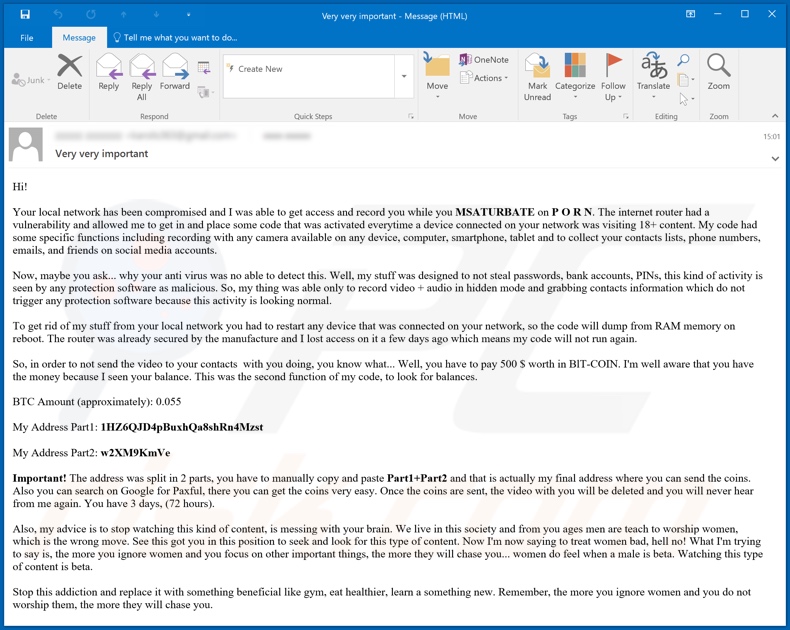Image resolution: width=790 pixels, height=630 pixels.
Task: Click the Save icon in title bar
Action: pos(25,15)
